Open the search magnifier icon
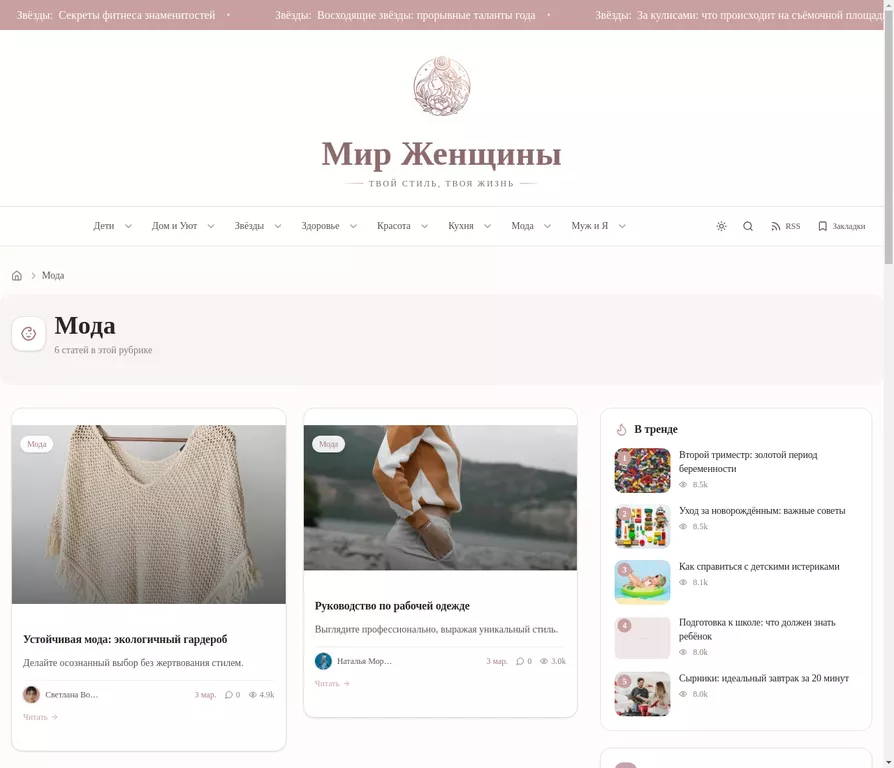Viewport: 894px width, 768px height. (748, 226)
